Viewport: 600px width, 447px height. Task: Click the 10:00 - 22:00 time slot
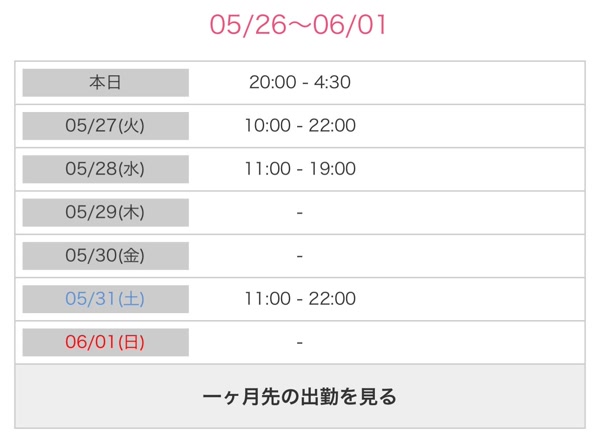click(300, 126)
